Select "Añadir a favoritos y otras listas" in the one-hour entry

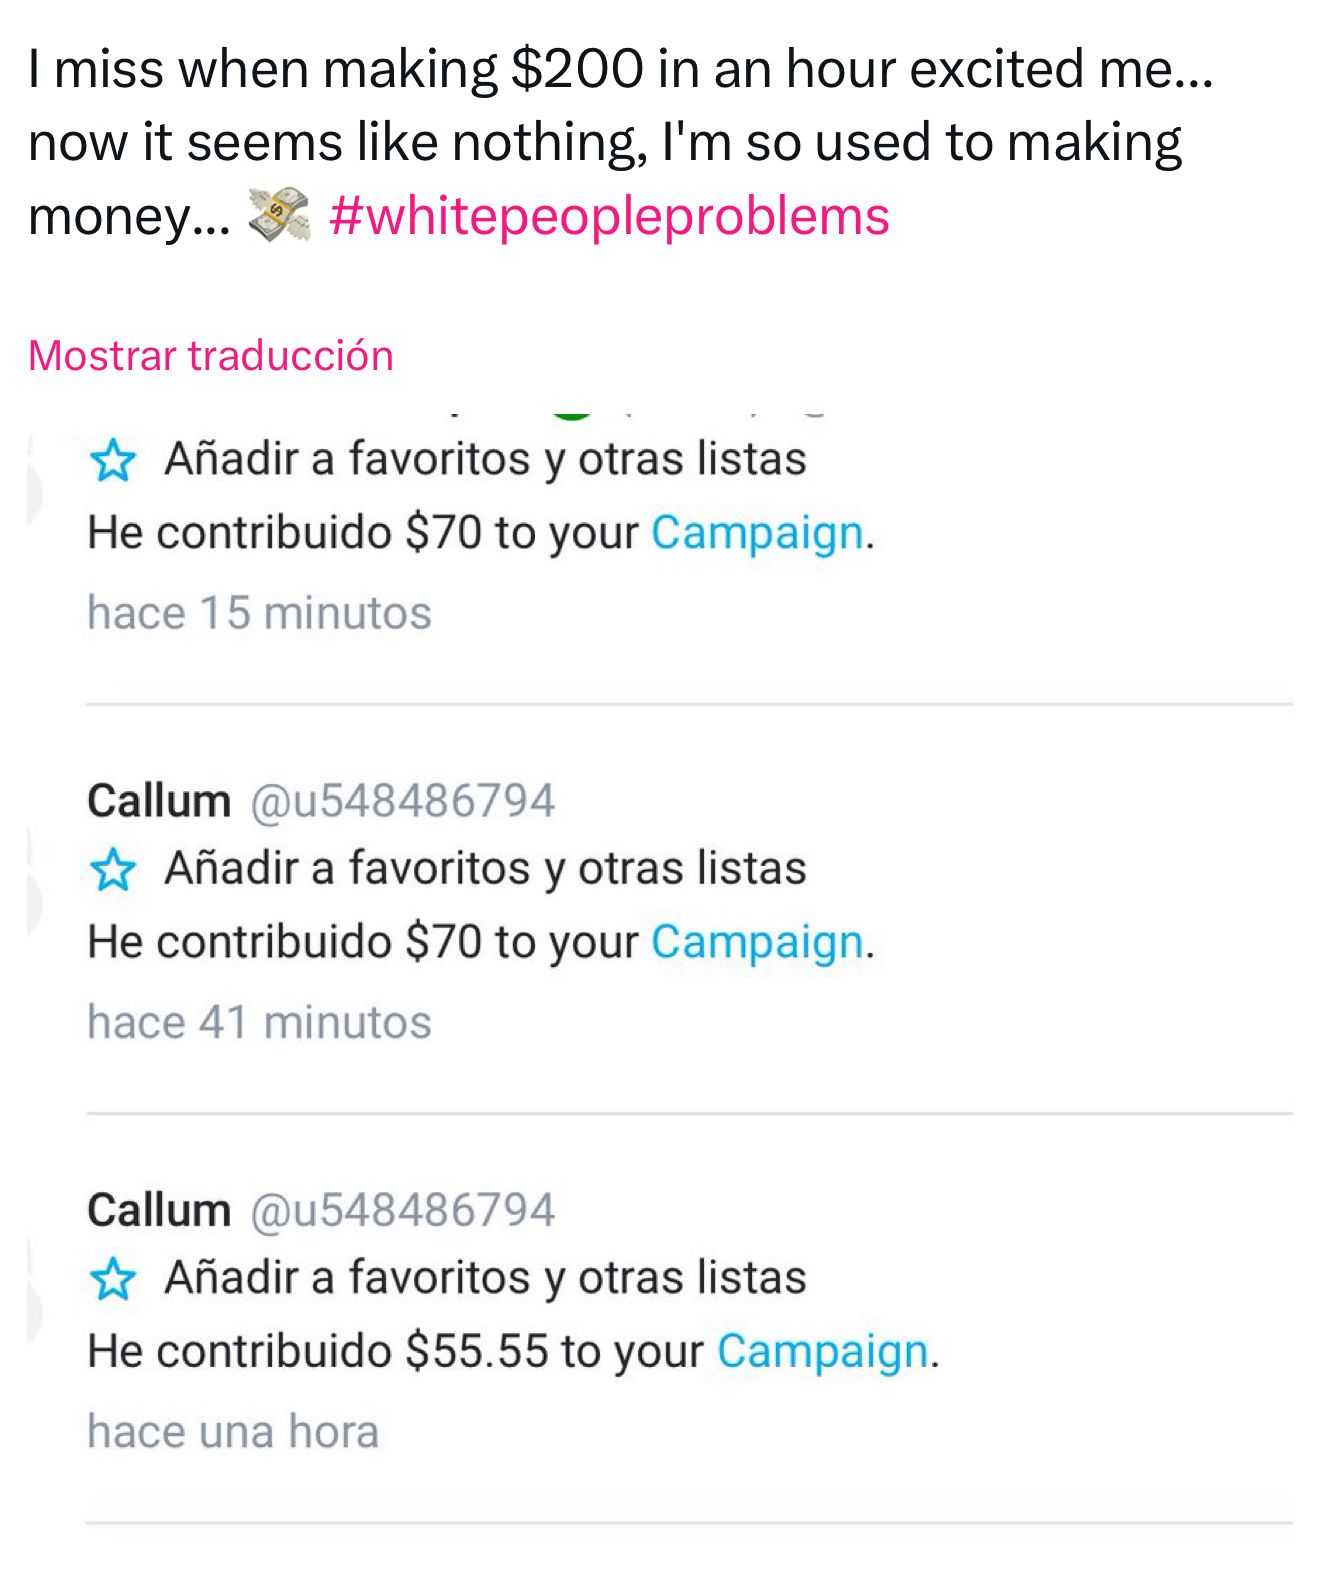485,1277
